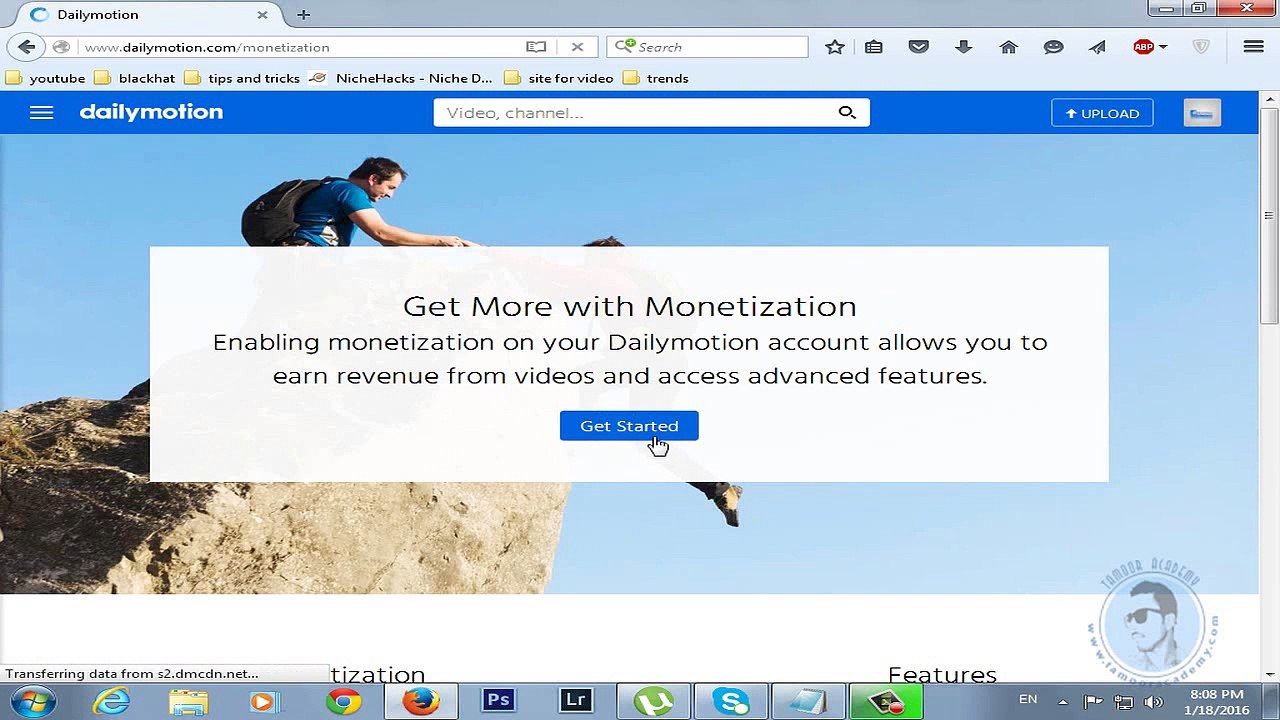1280x720 pixels.
Task: Click the paper plane share icon
Action: point(1098,47)
